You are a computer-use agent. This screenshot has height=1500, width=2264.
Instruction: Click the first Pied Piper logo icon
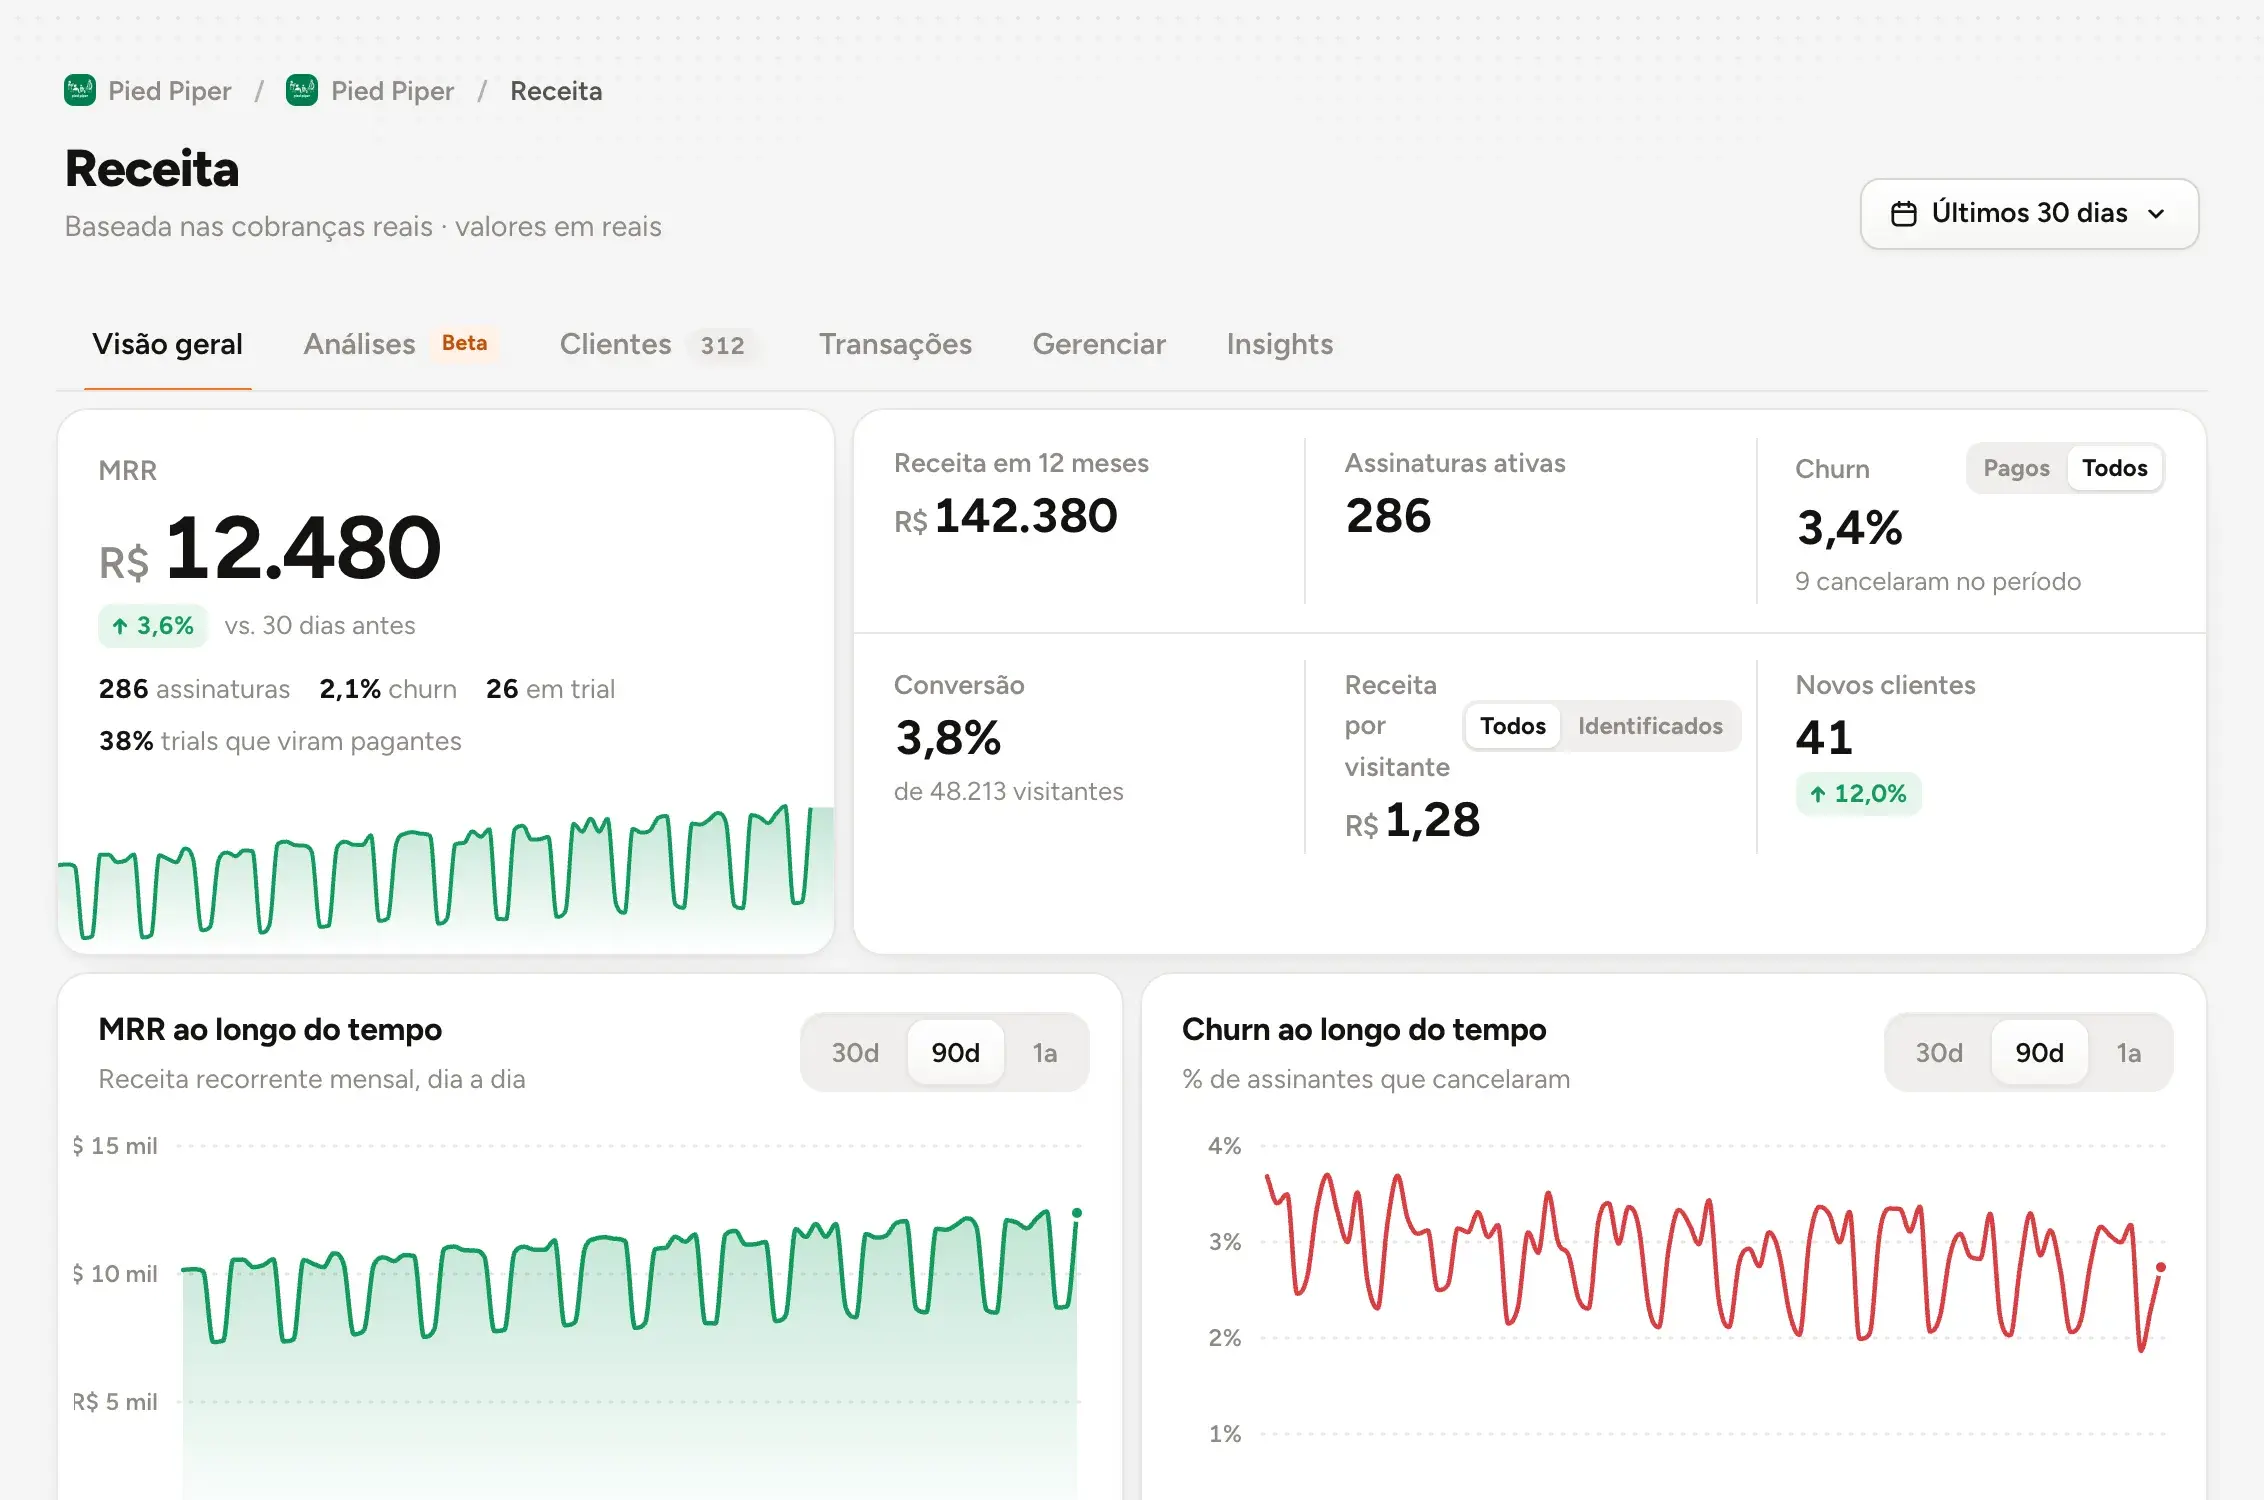point(80,91)
